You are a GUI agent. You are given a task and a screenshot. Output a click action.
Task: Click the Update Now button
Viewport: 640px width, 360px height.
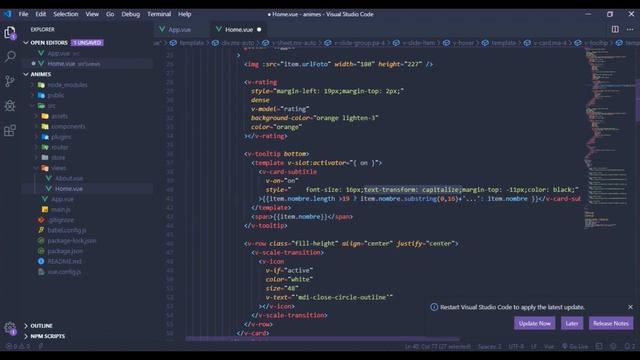pyautogui.click(x=534, y=323)
